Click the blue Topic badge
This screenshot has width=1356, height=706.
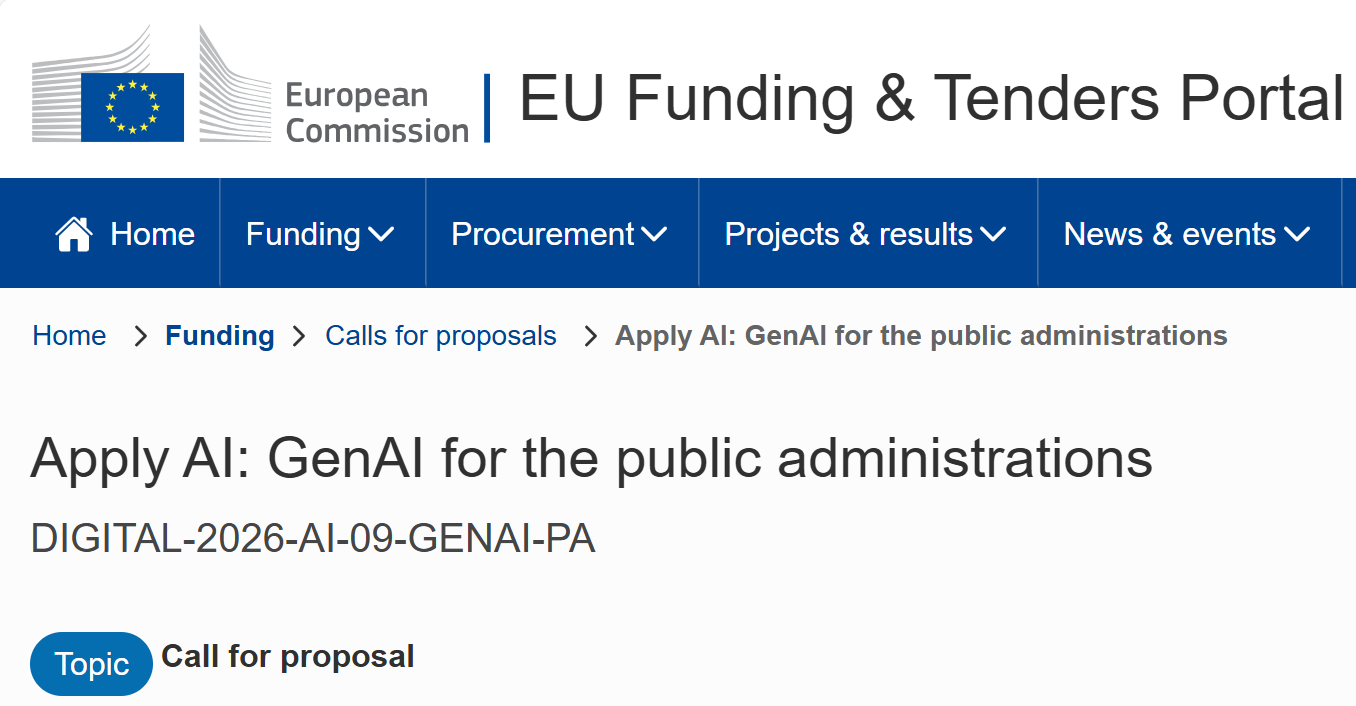91,663
